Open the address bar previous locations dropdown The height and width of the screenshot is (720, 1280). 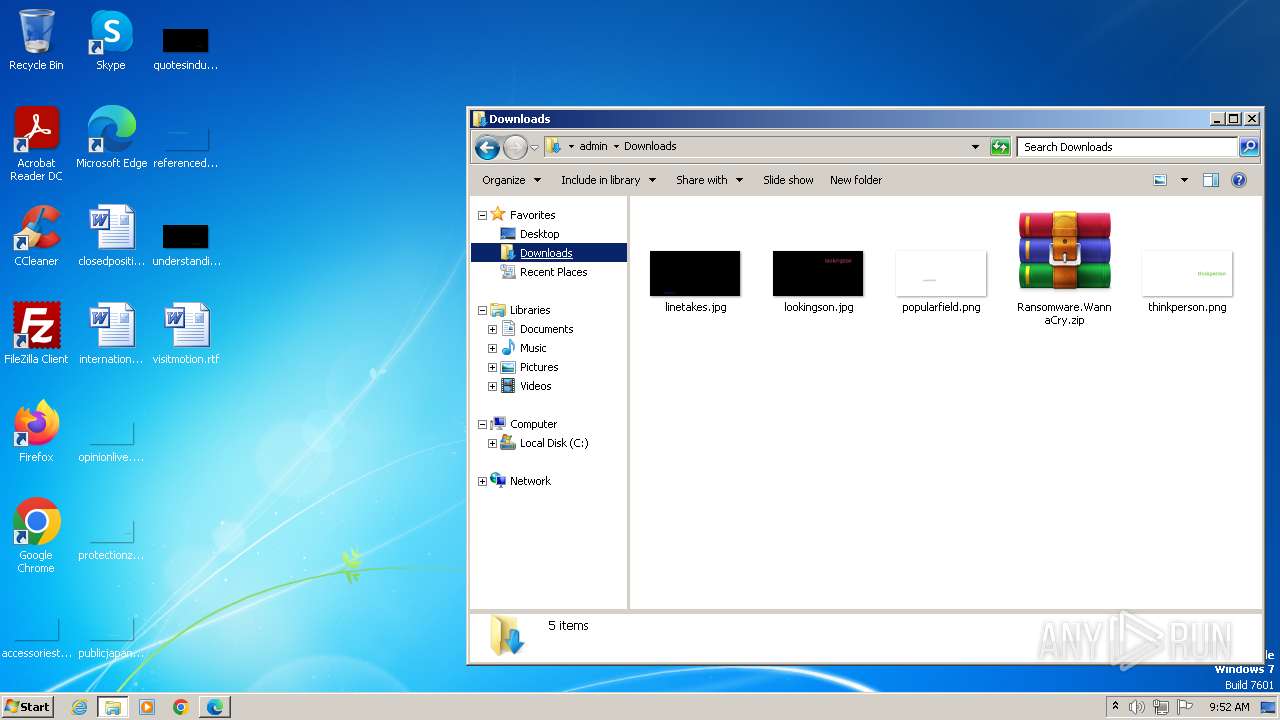975,147
